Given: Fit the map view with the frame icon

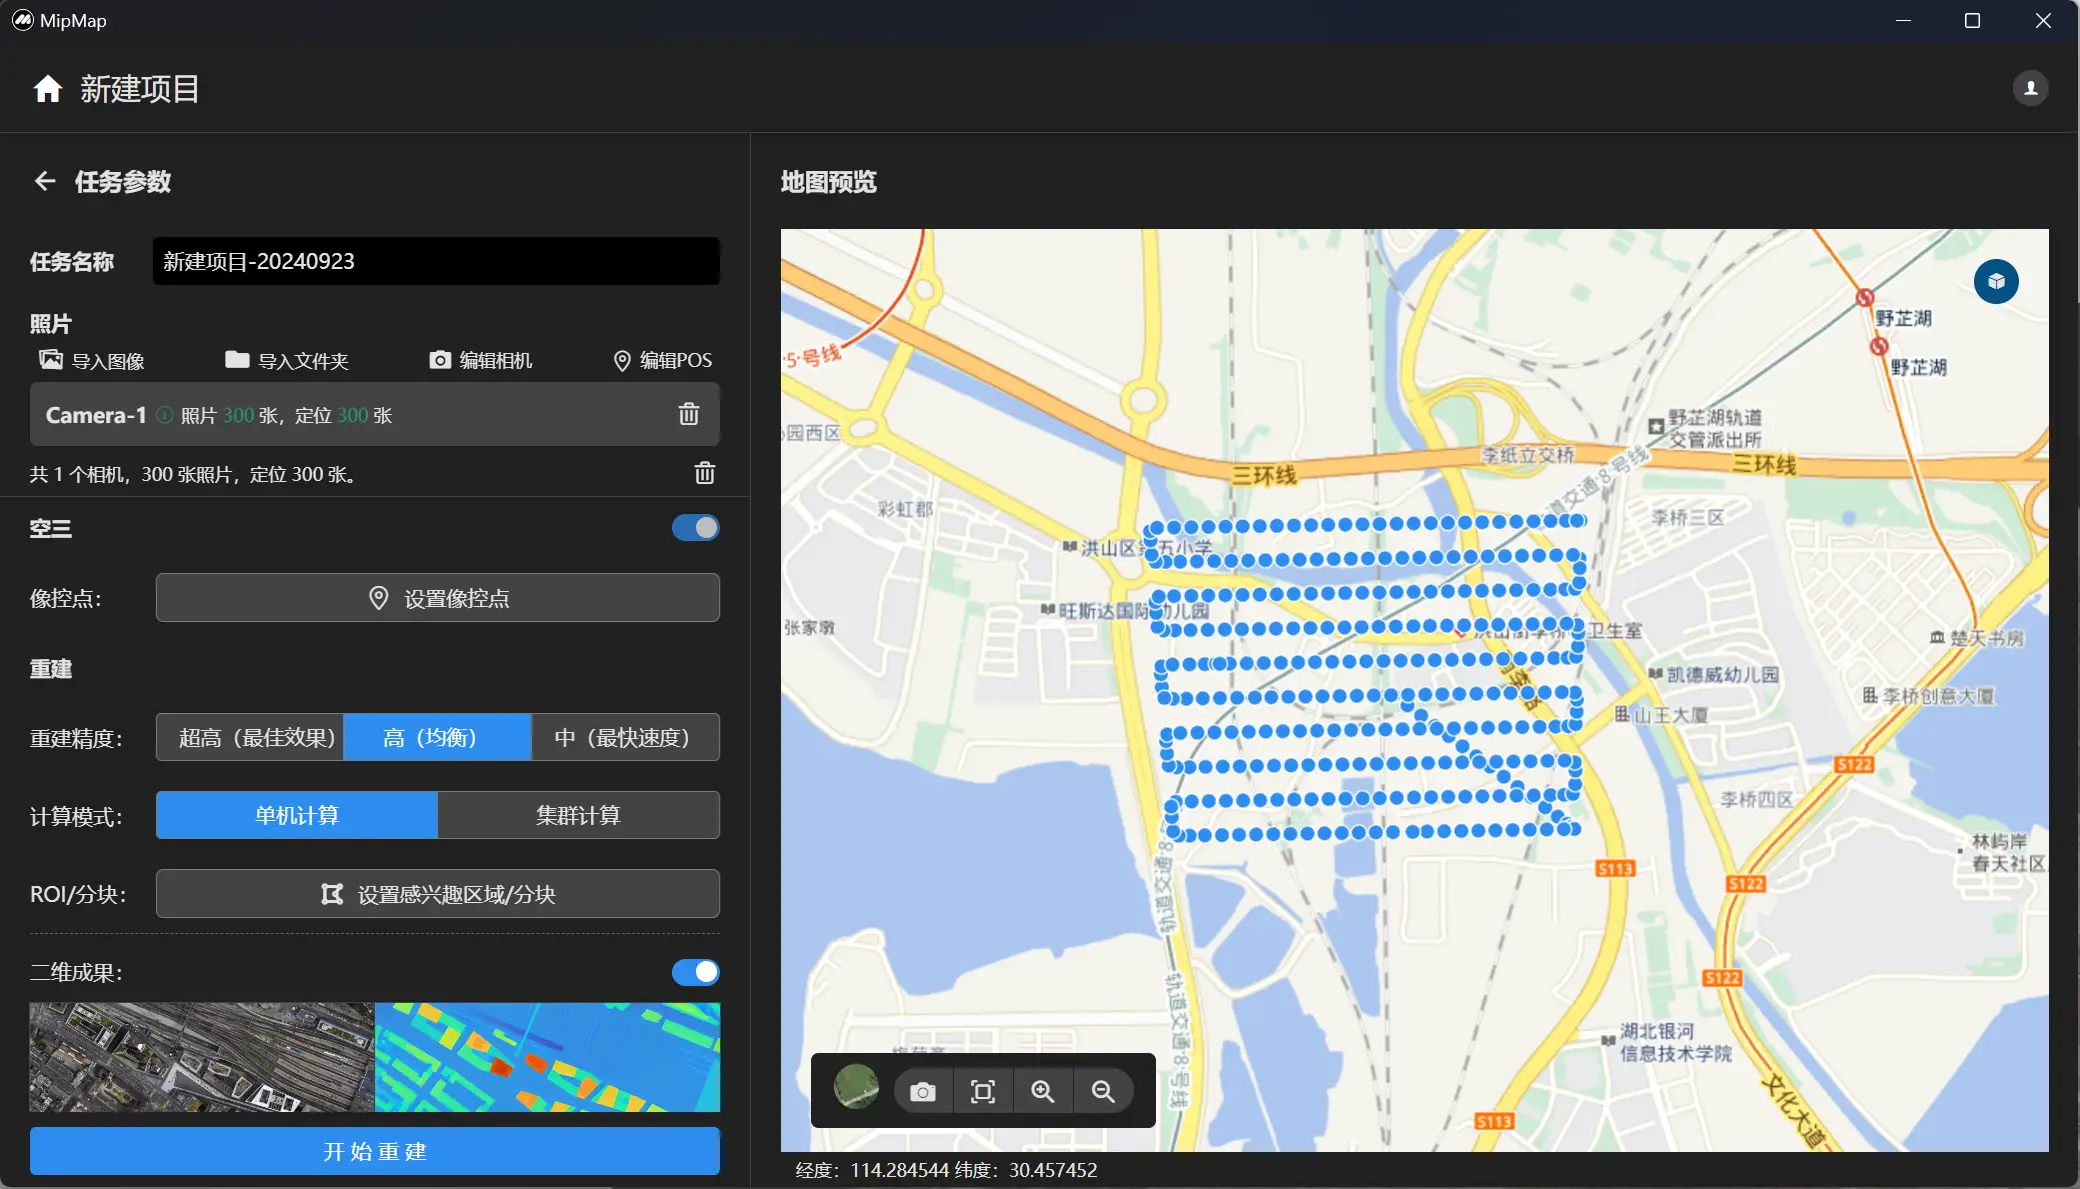Looking at the screenshot, I should [982, 1091].
